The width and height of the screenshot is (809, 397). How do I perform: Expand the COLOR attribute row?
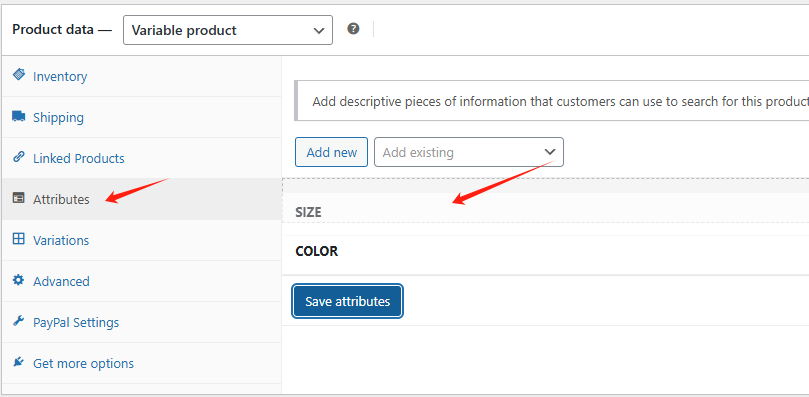[x=545, y=251]
